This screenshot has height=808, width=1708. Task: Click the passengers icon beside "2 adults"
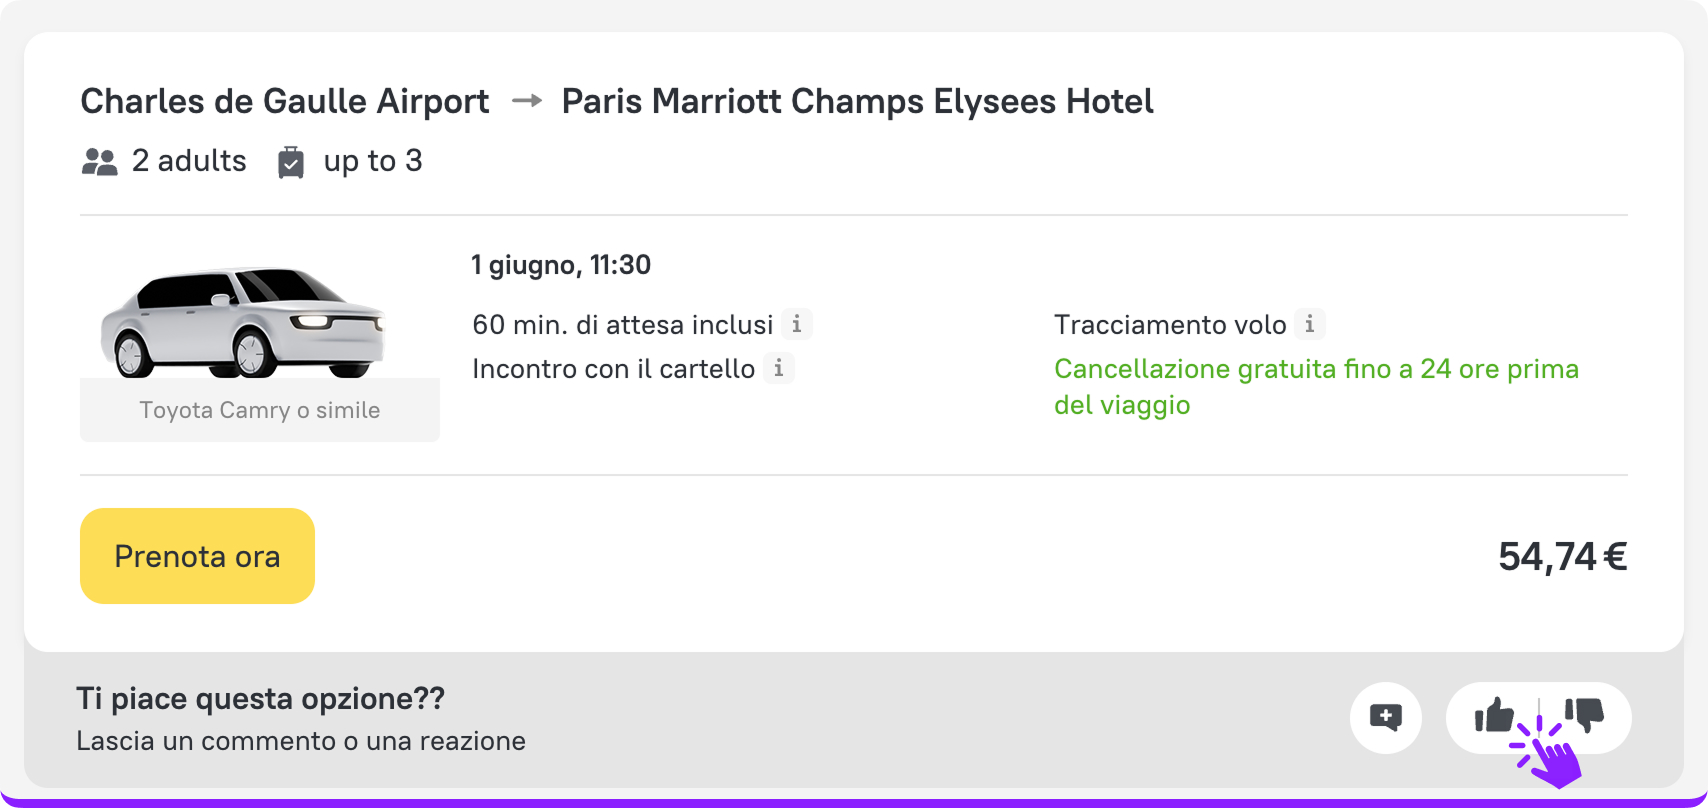click(100, 162)
